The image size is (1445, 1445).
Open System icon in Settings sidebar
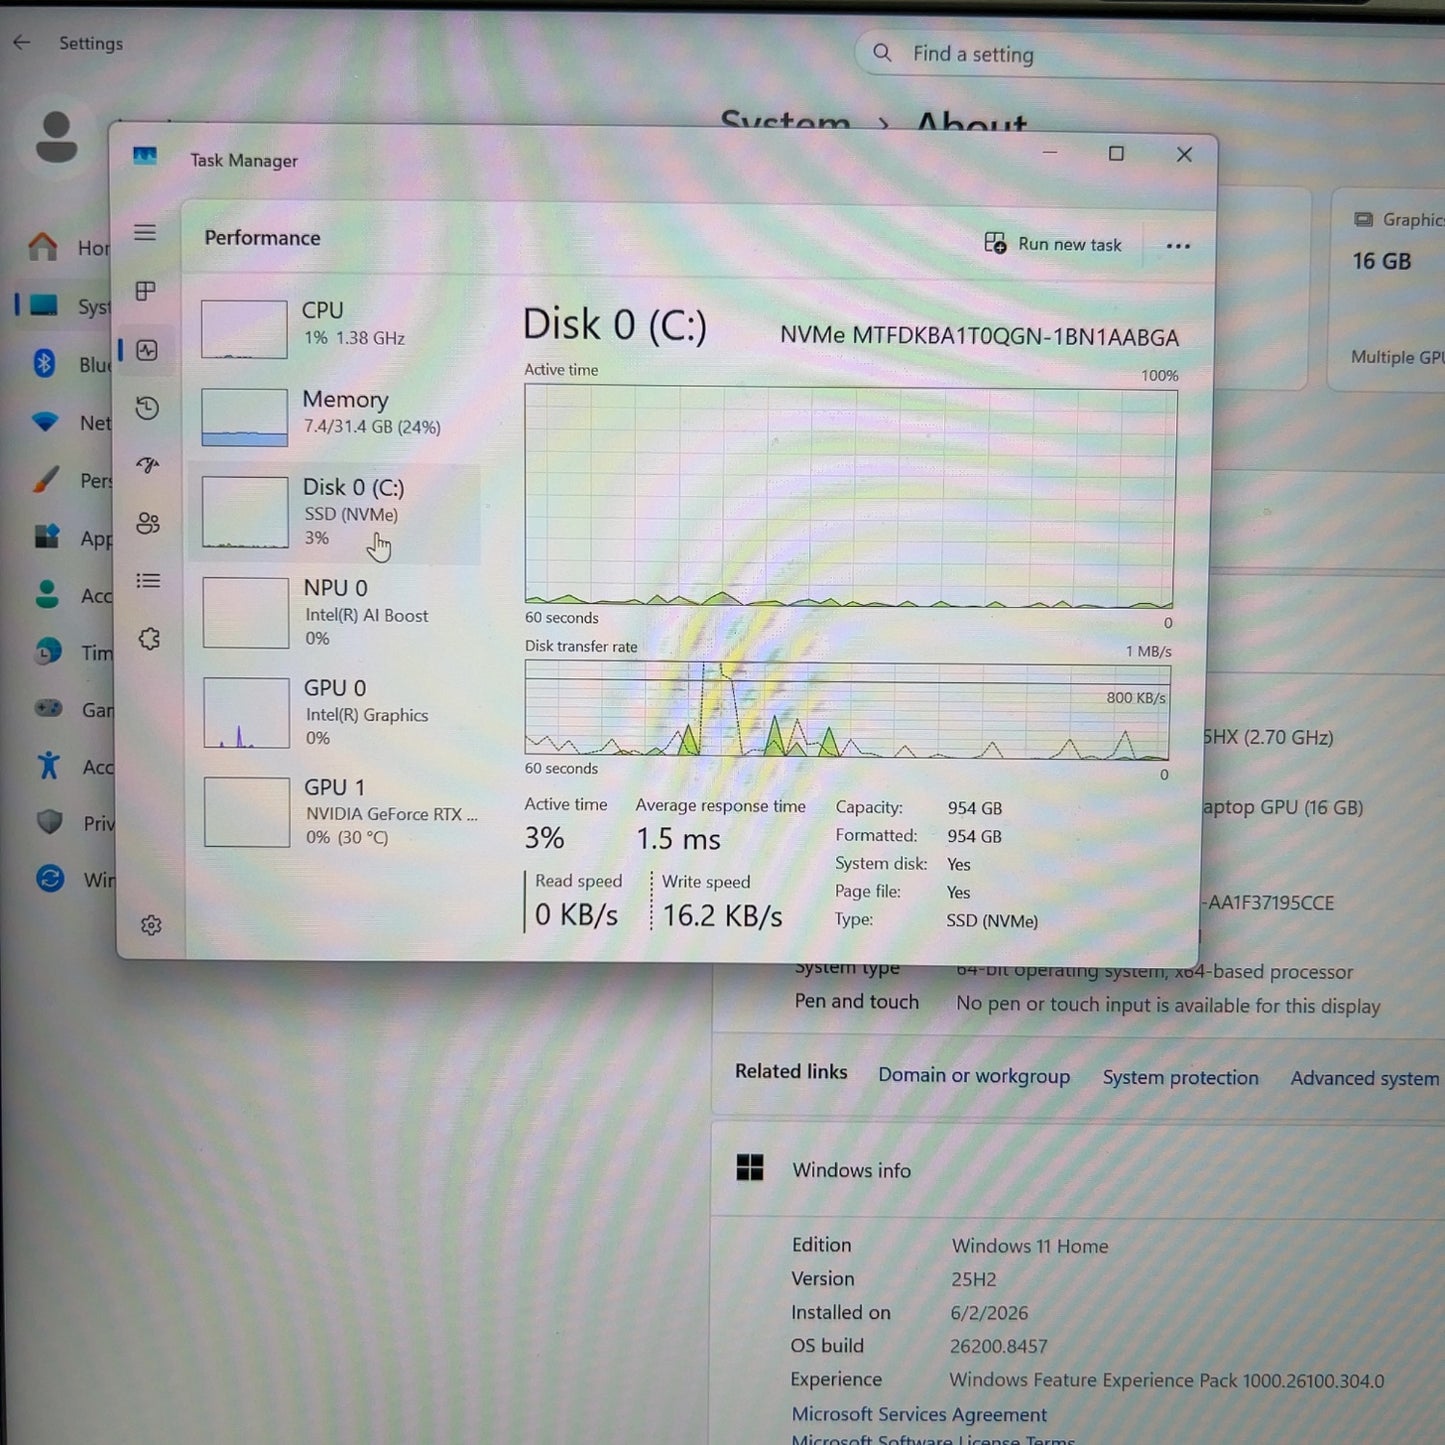43,305
